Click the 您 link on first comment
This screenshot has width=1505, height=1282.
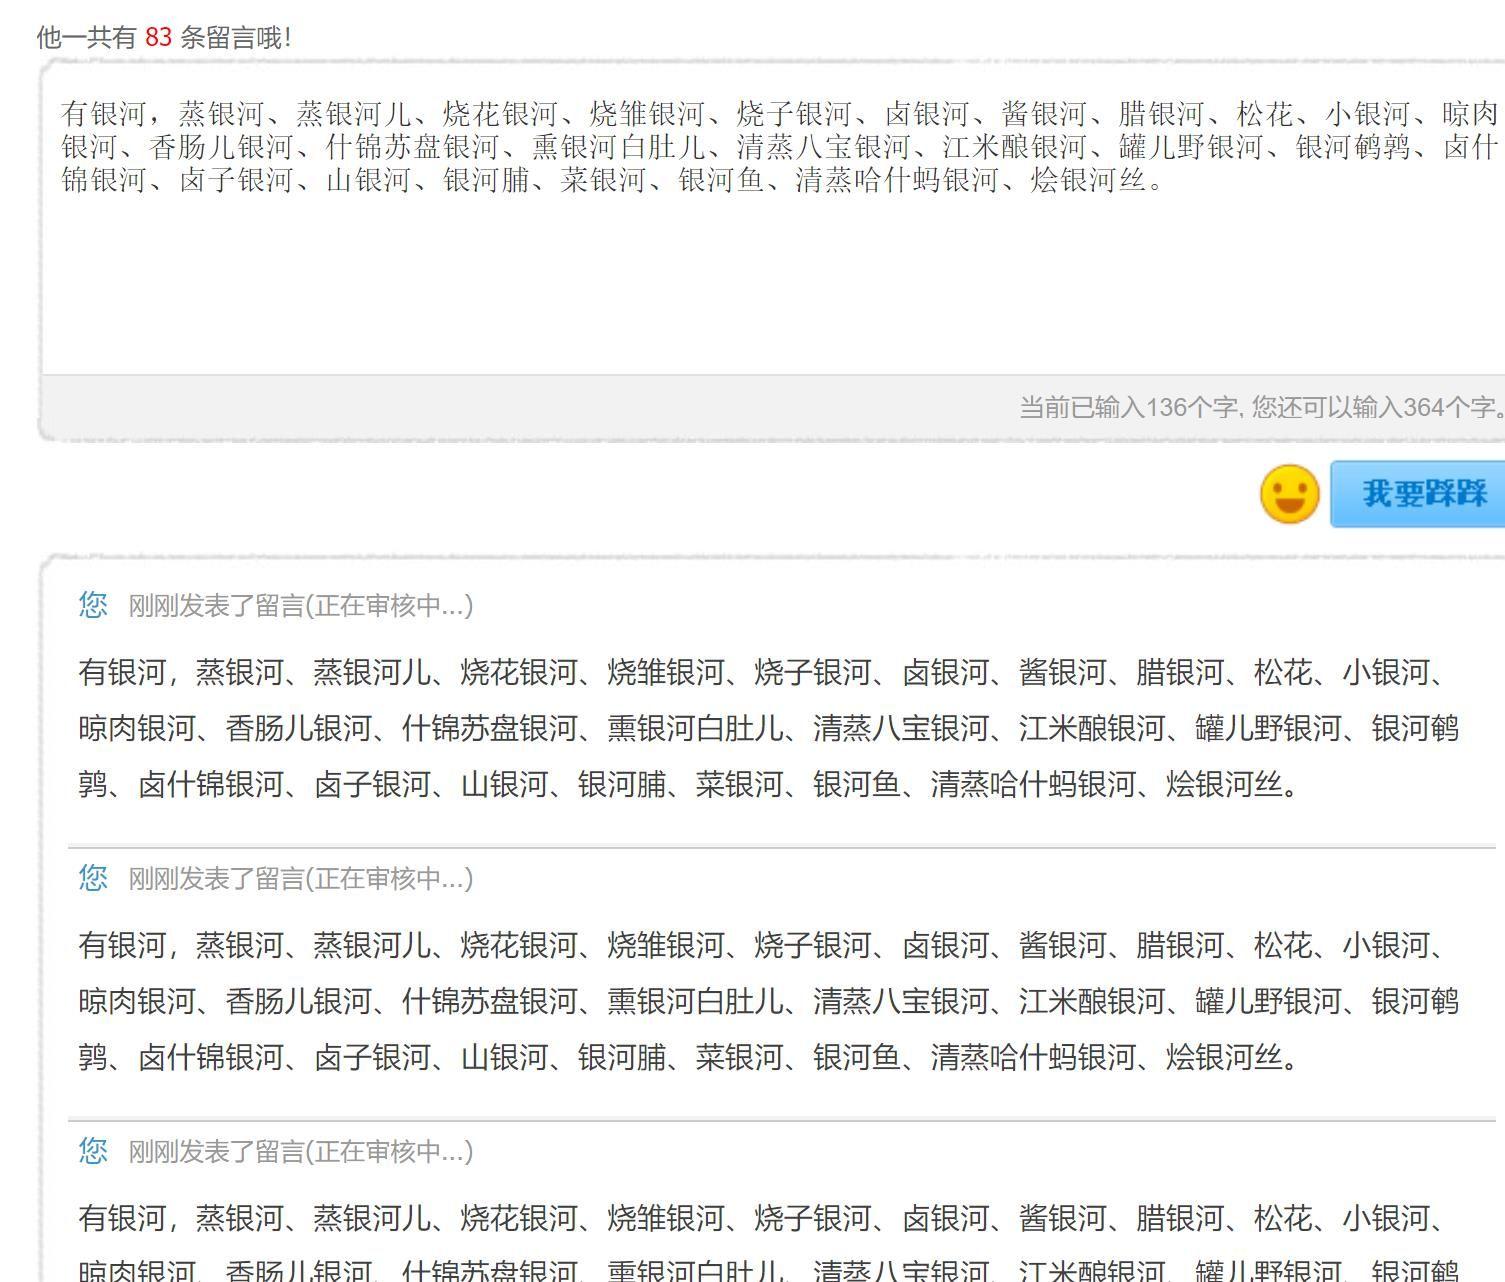[93, 605]
